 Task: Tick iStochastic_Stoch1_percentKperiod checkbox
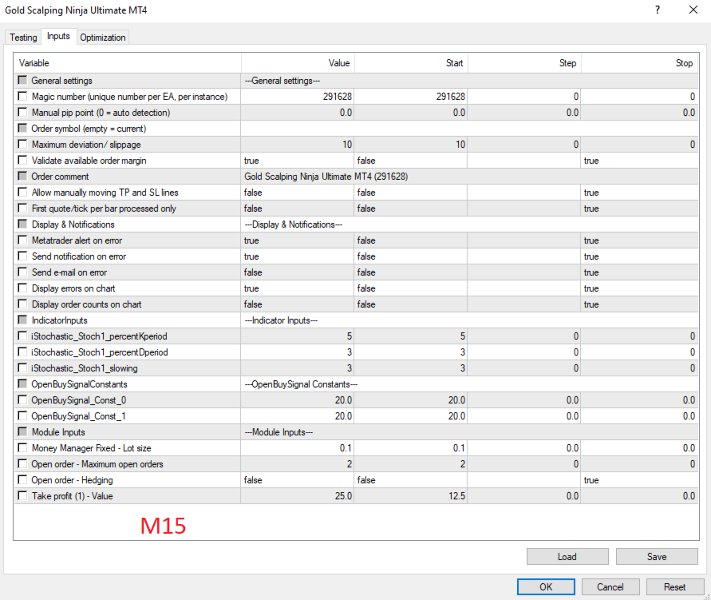coord(22,336)
